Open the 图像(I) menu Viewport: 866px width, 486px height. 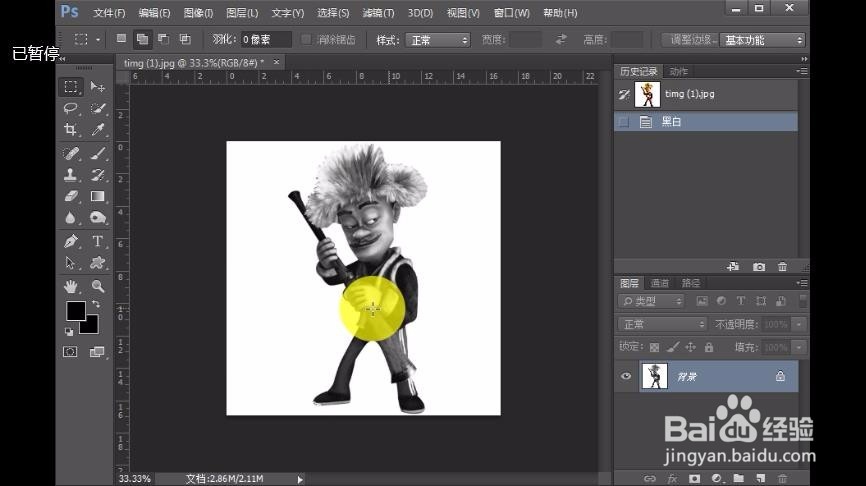[x=198, y=13]
